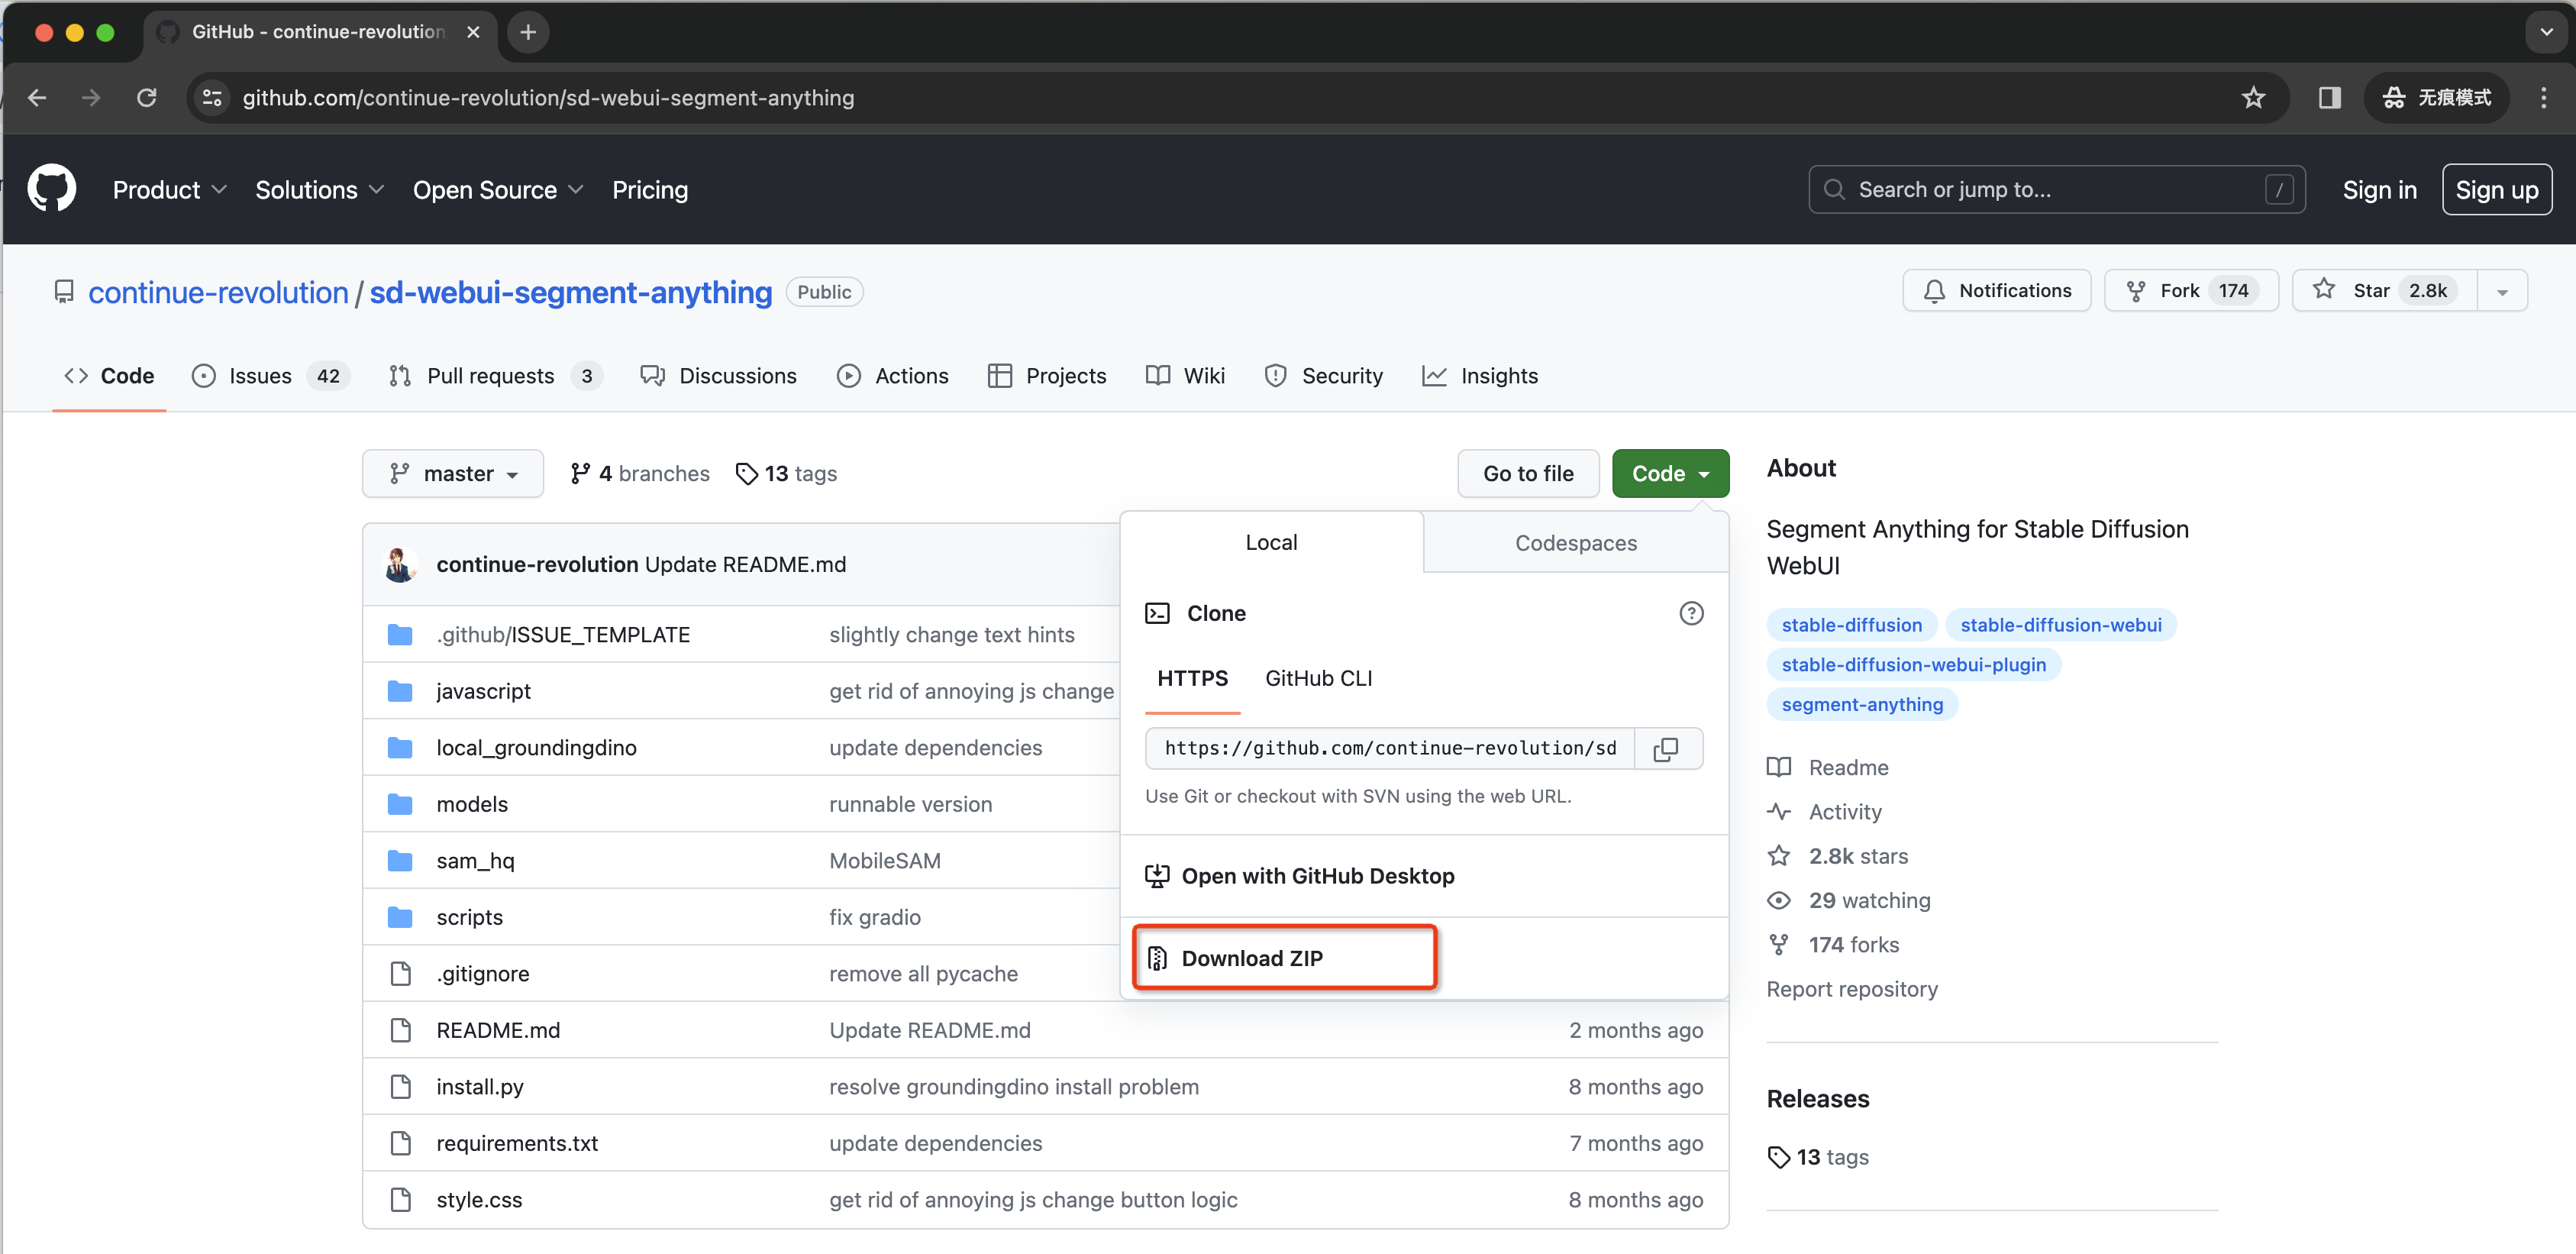Switch to the Codespaces tab
The height and width of the screenshot is (1254, 2576).
[1575, 543]
